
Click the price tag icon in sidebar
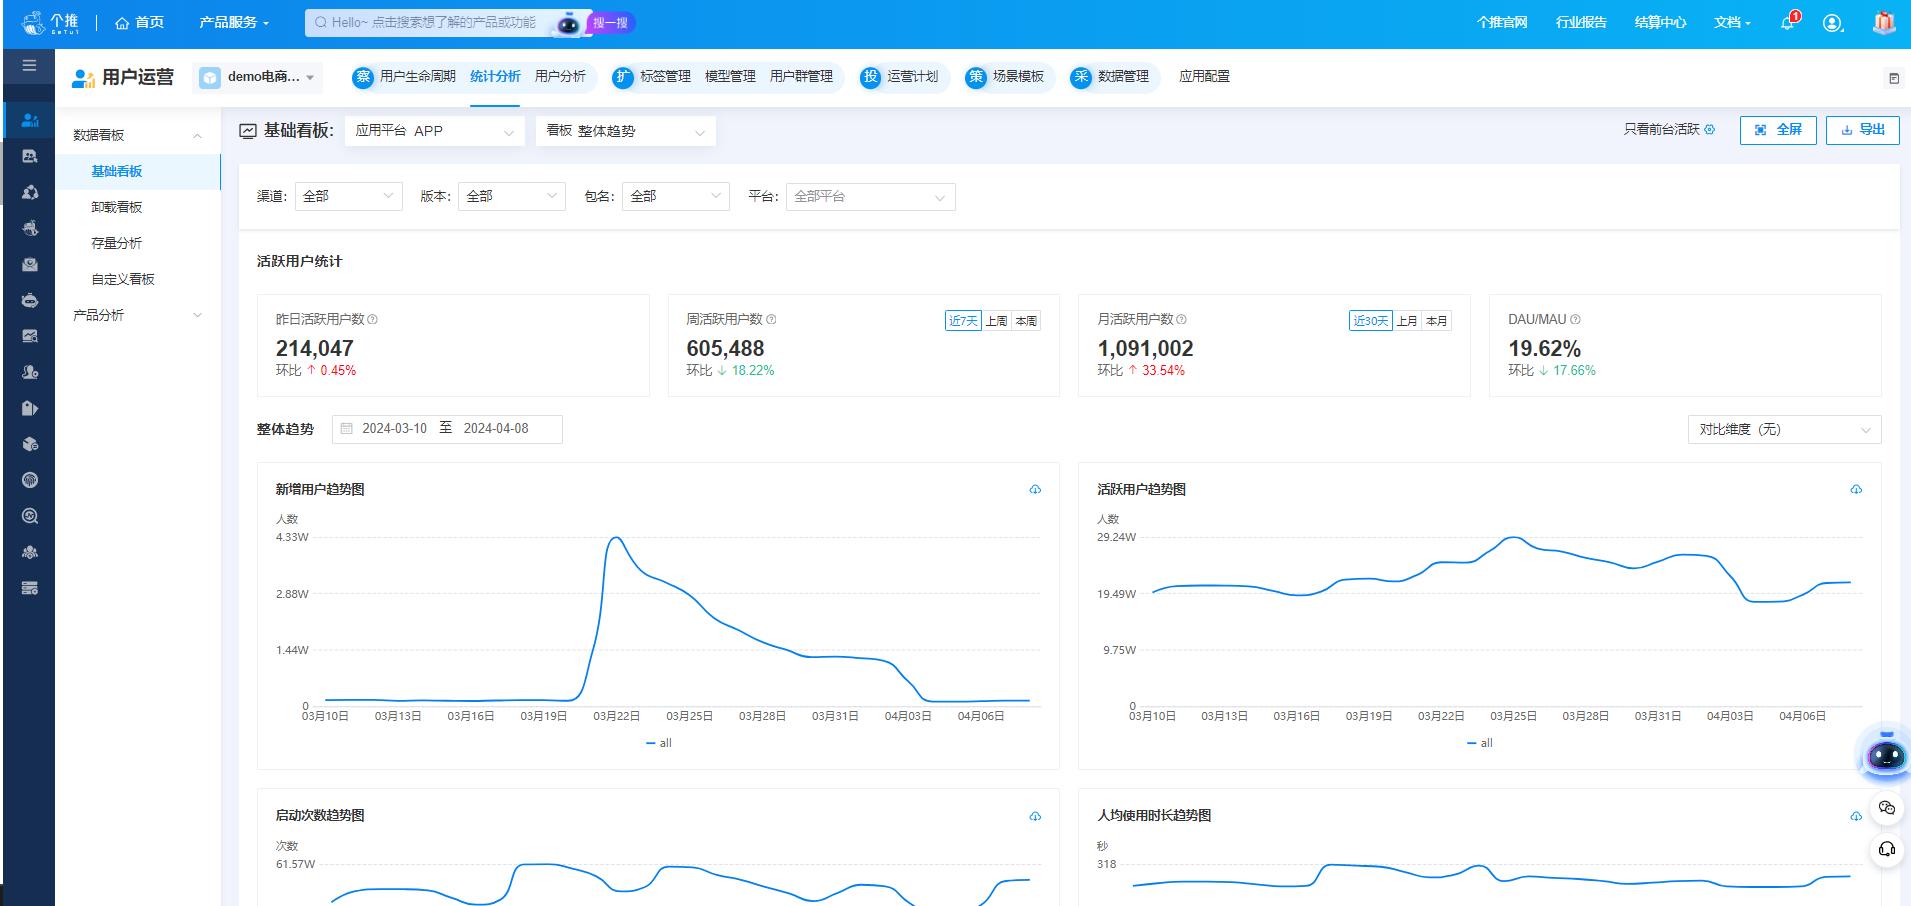click(x=30, y=408)
